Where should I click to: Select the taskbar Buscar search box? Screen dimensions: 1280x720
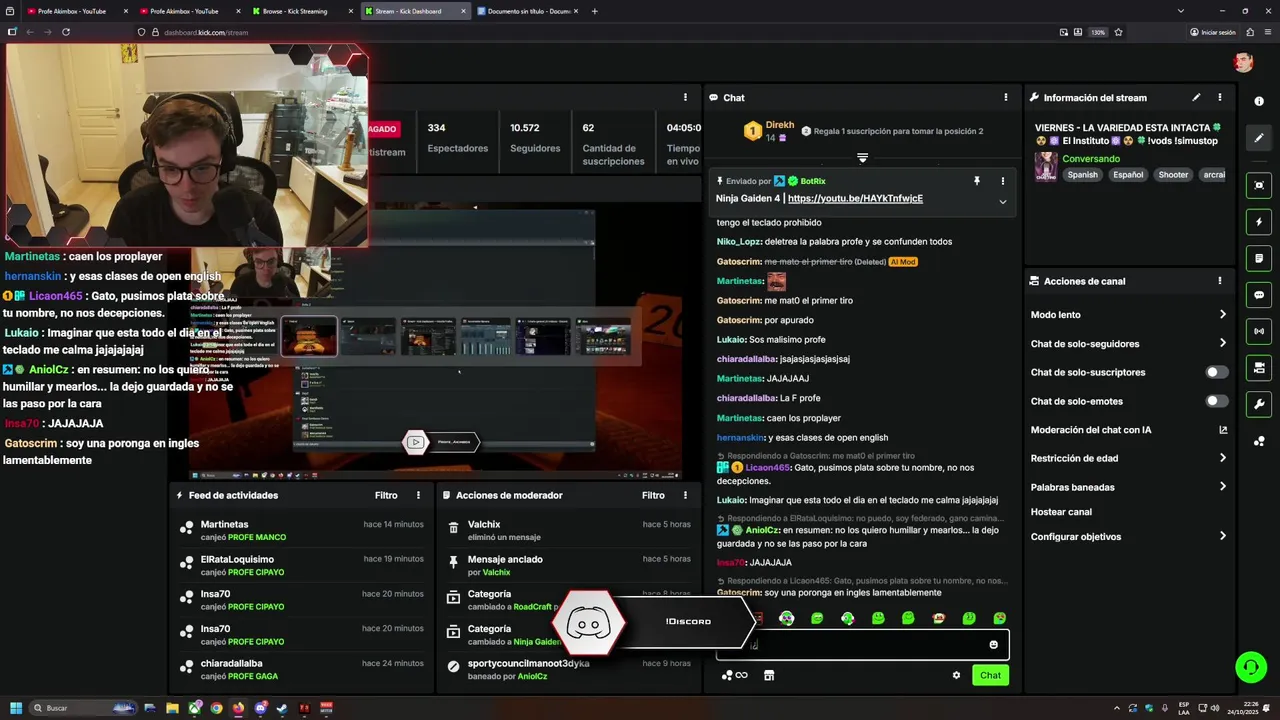click(x=83, y=708)
